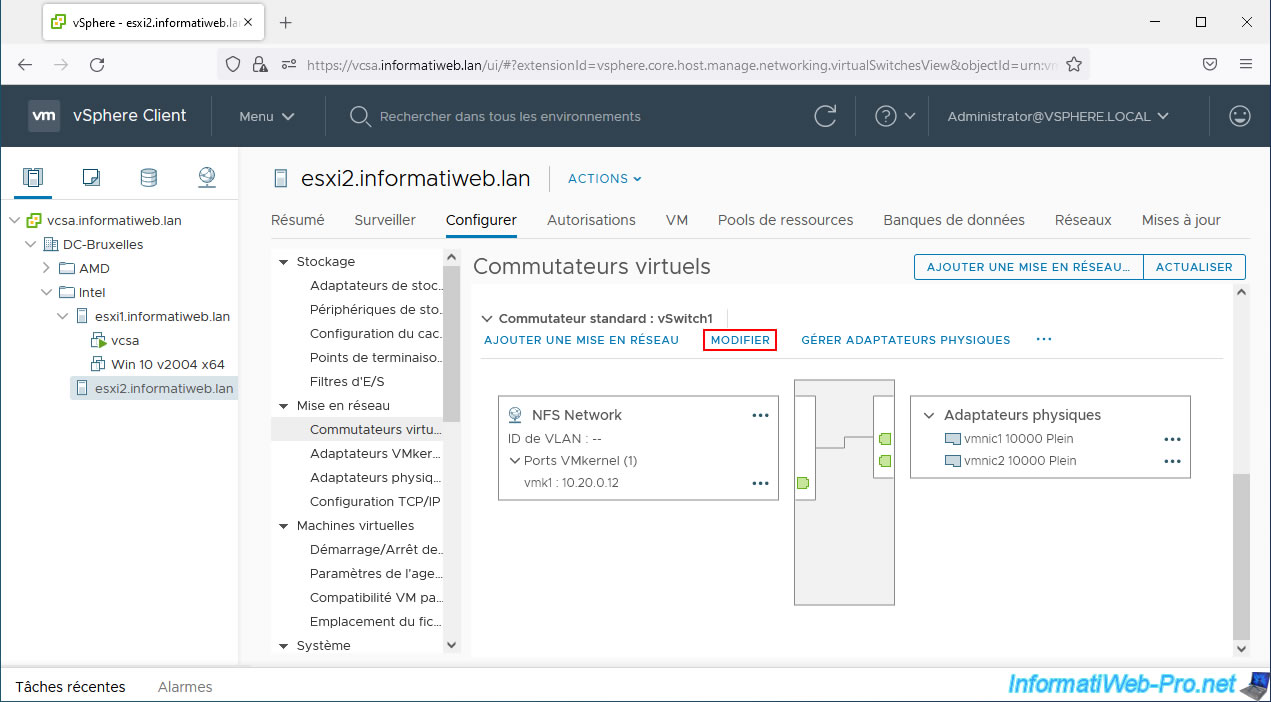Collapse the Mise en réseau section
This screenshot has height=702, width=1271.
(283, 406)
